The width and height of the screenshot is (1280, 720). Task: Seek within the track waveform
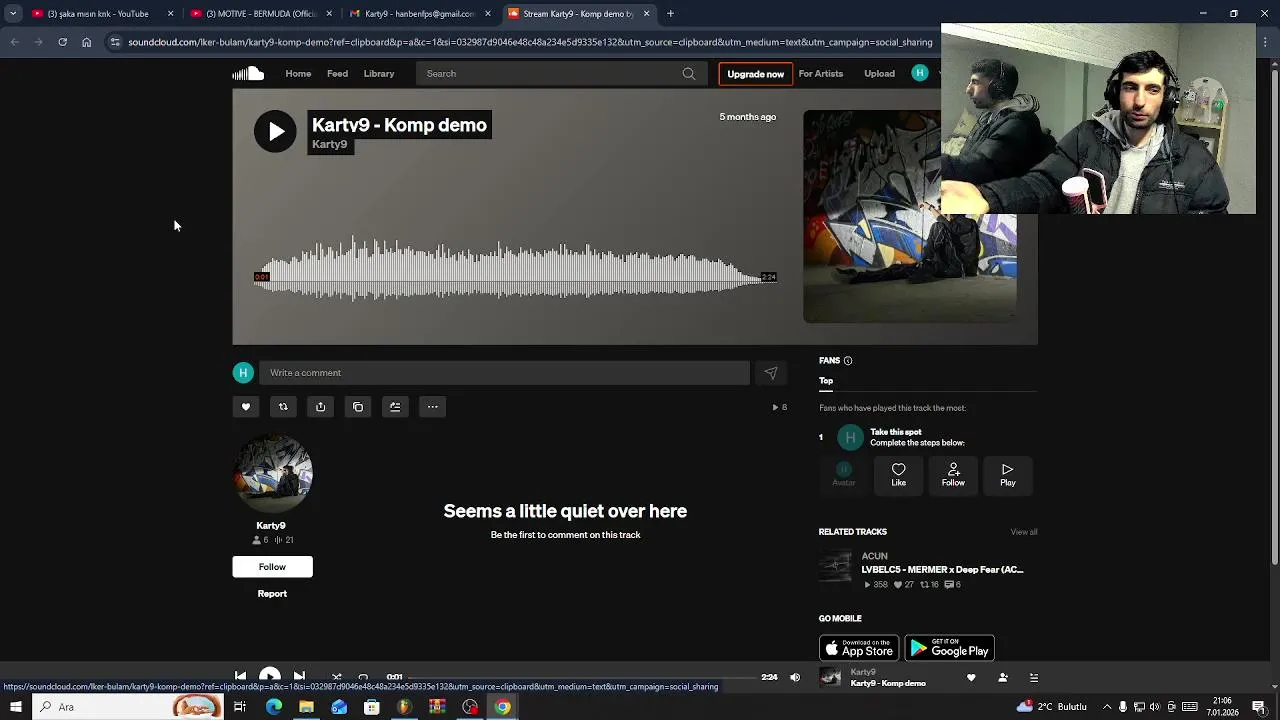point(515,268)
